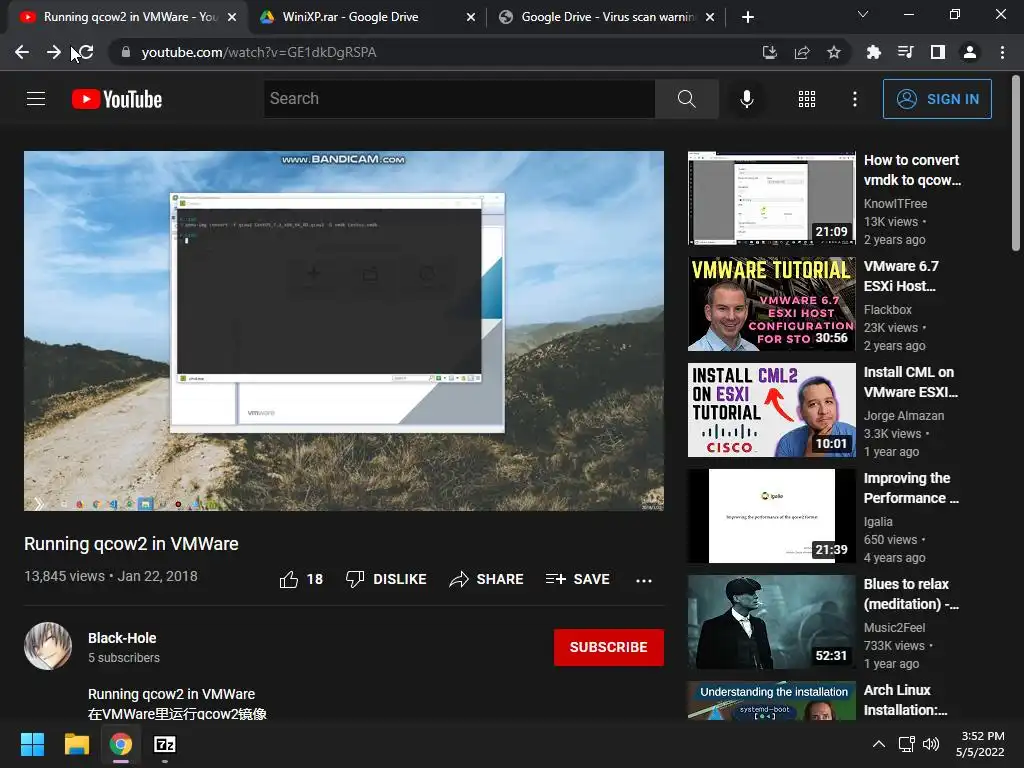Click the Flackbox channel name

(x=888, y=310)
